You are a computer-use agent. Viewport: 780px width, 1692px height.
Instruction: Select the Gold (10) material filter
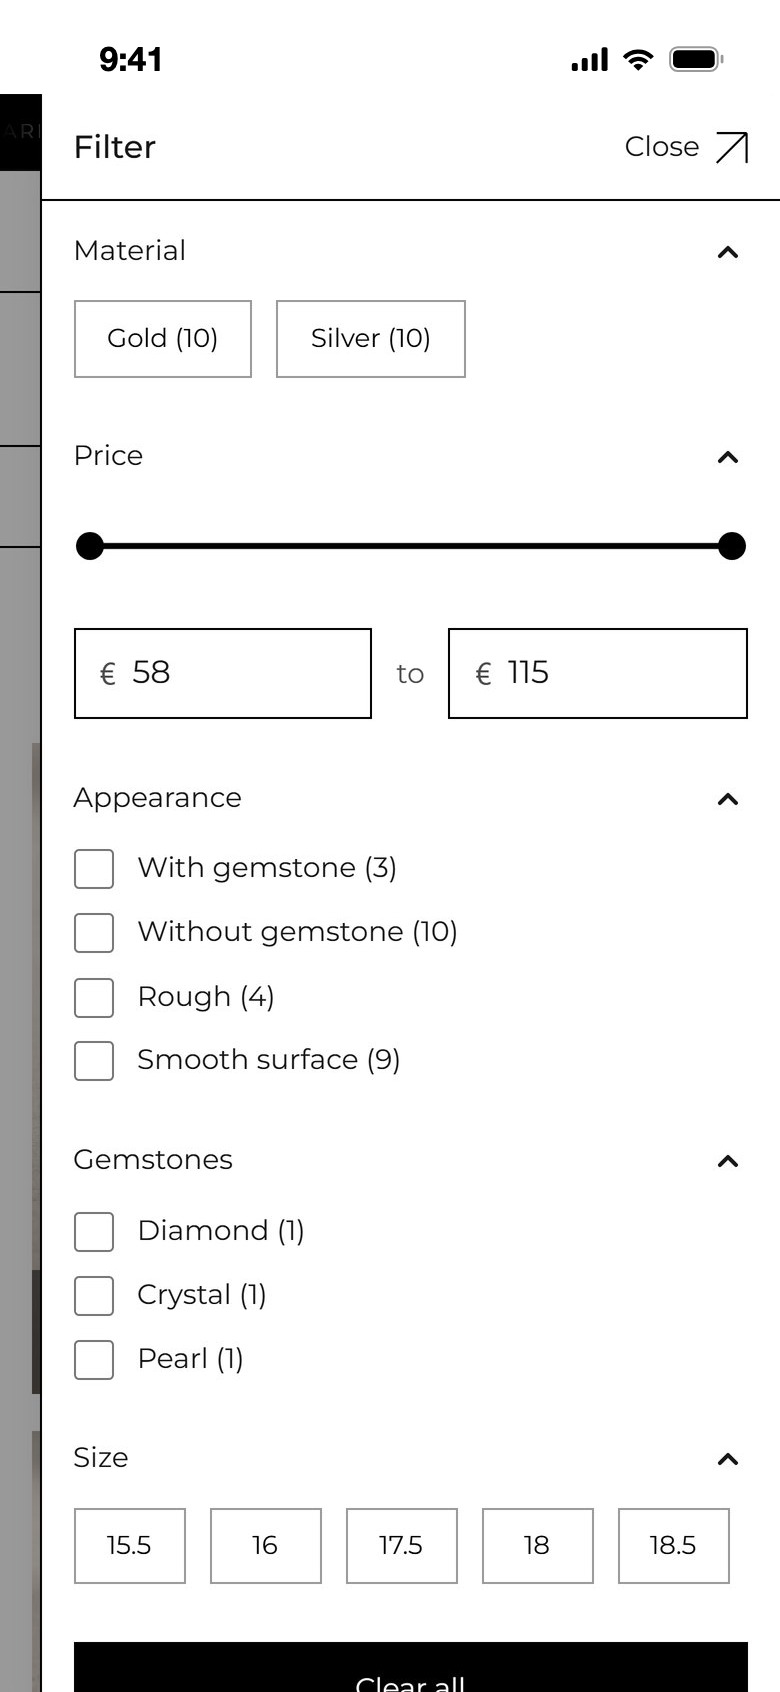pos(163,339)
